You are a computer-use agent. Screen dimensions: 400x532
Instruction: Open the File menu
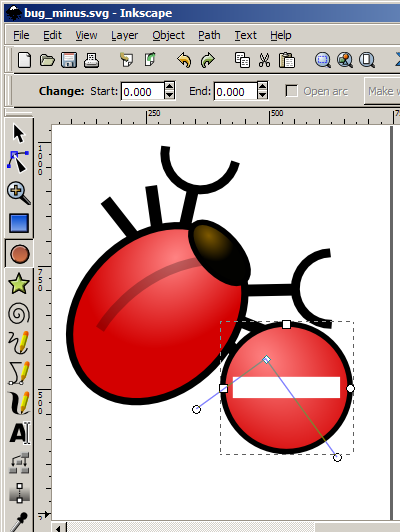[21, 35]
